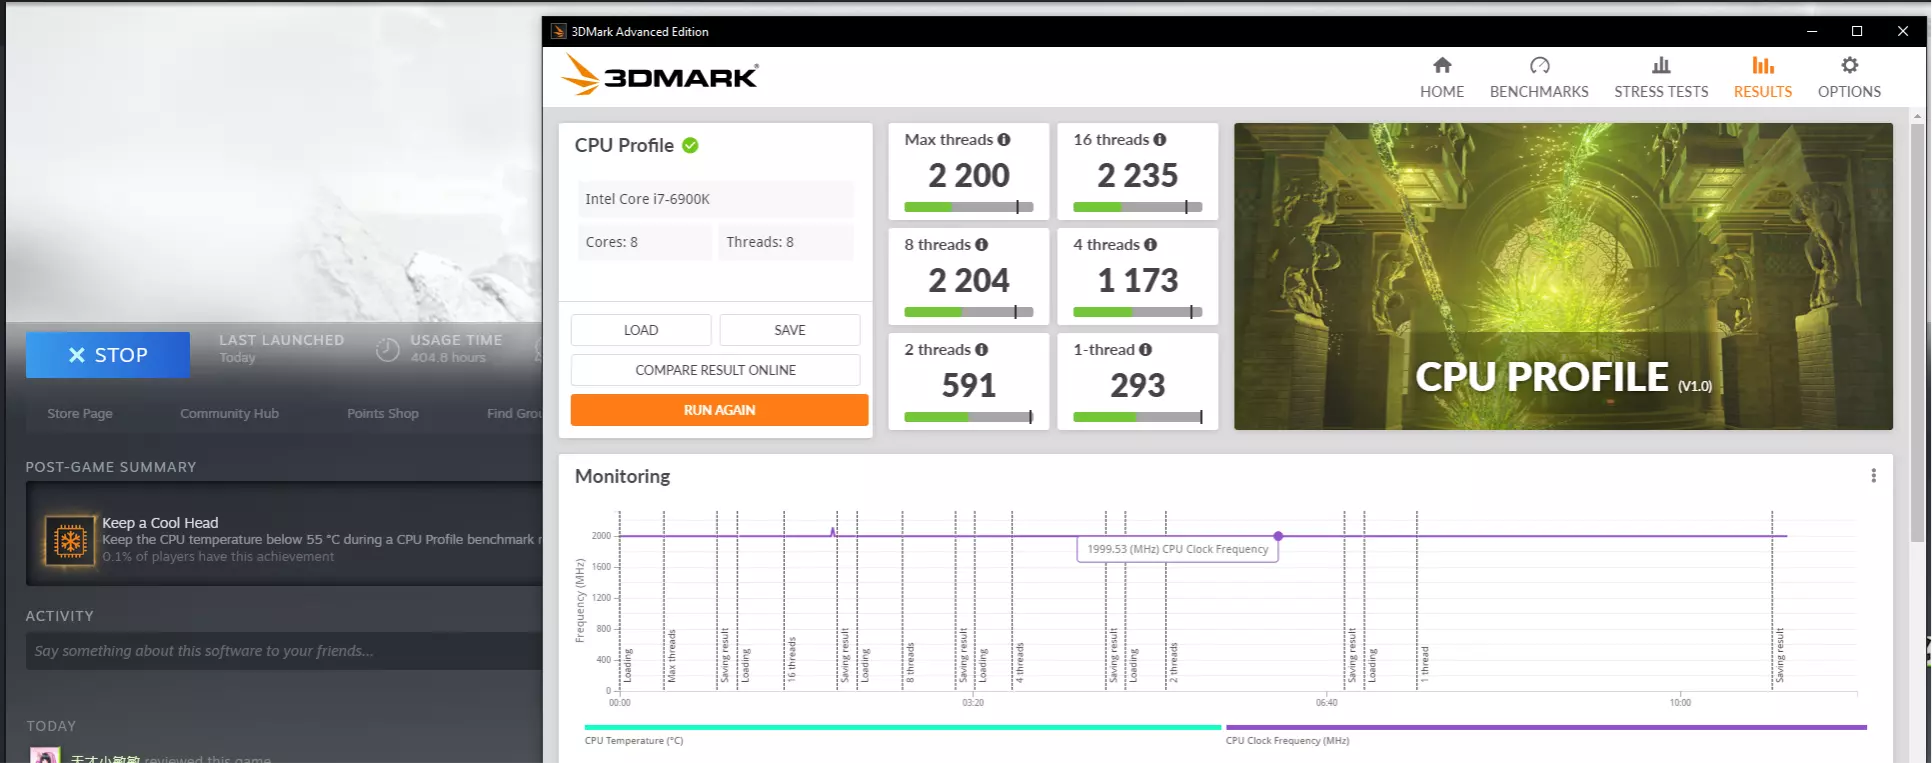Click the 3DMark logo in the header
The image size is (1932, 763).
point(660,75)
